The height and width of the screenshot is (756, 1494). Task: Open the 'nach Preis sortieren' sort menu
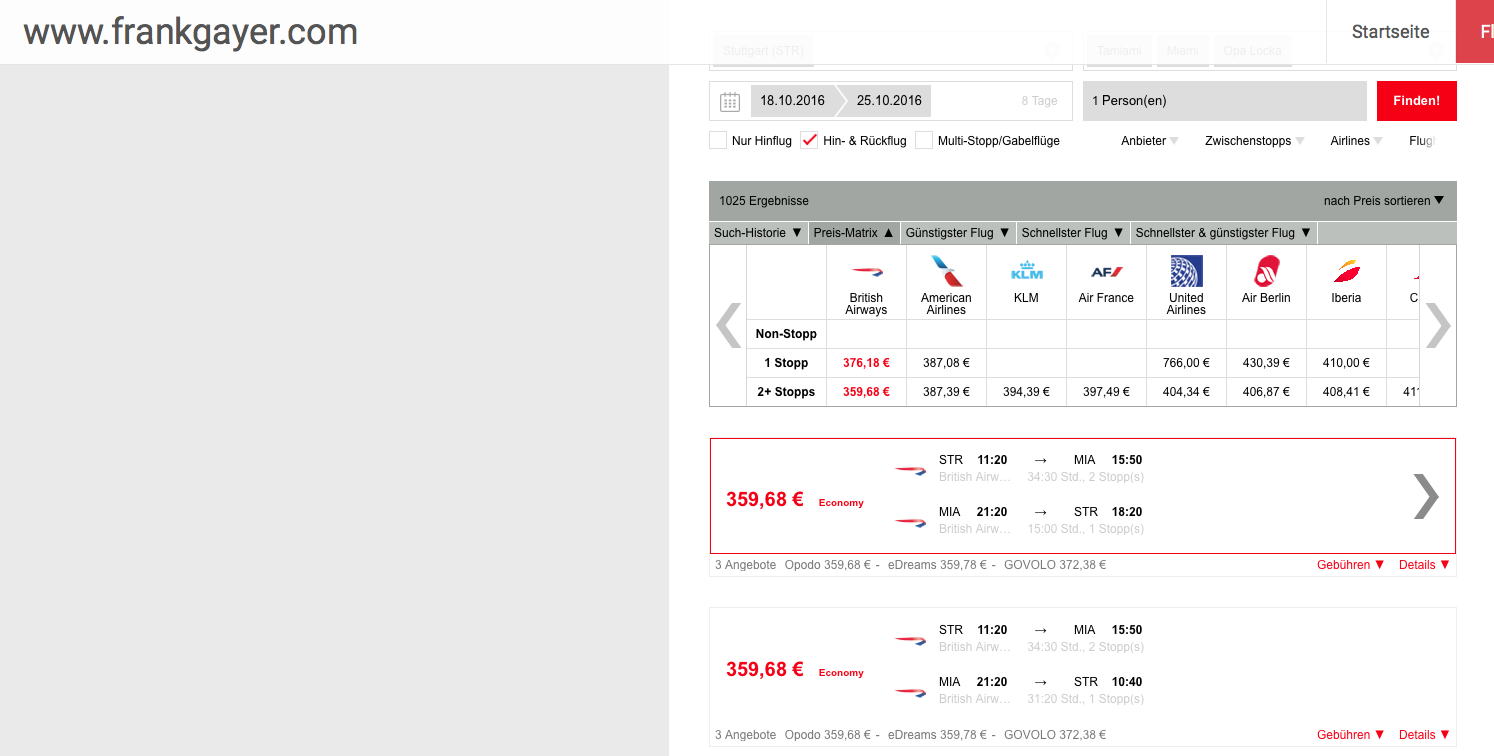tap(1384, 201)
